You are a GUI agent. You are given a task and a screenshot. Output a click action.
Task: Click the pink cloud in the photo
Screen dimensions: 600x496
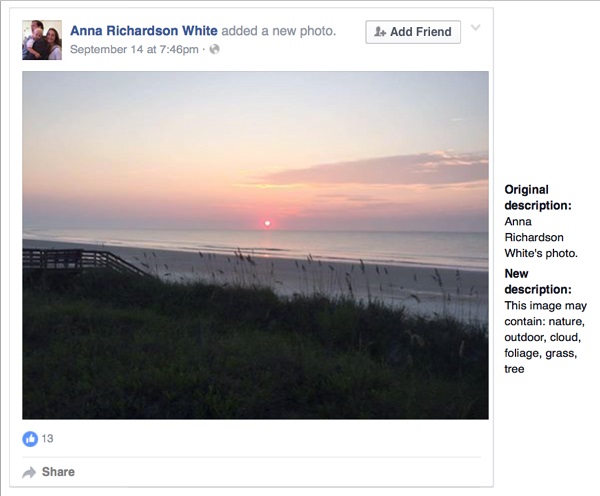377,170
